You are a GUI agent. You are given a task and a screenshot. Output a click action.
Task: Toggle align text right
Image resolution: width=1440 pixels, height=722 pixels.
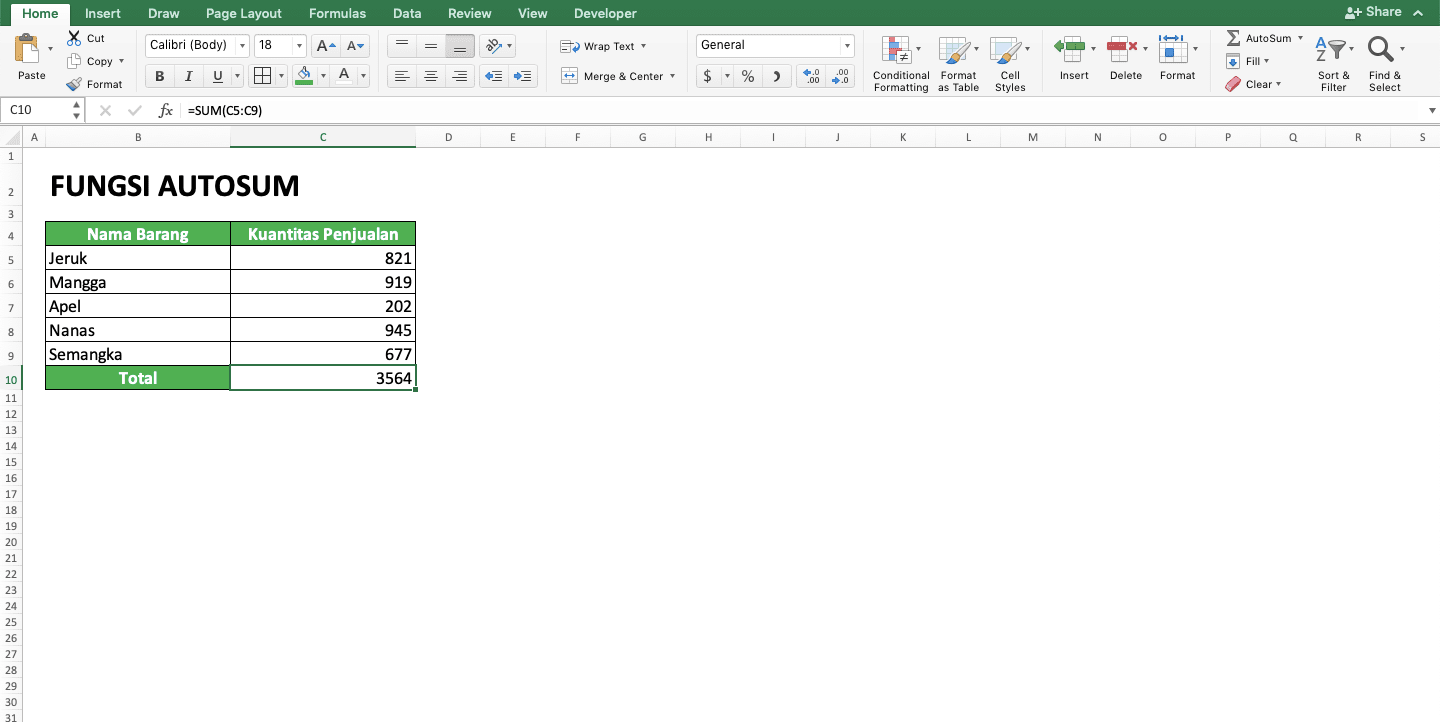coord(460,76)
